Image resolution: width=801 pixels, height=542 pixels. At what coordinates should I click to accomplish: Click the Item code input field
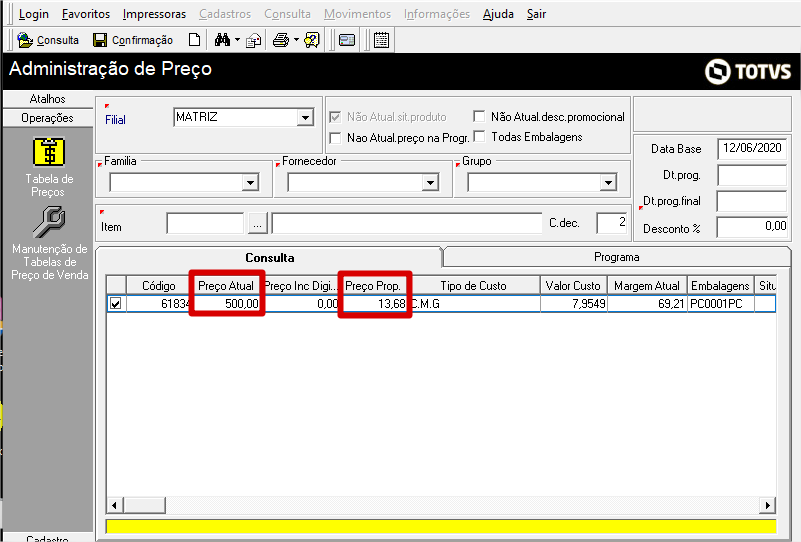[x=205, y=224]
